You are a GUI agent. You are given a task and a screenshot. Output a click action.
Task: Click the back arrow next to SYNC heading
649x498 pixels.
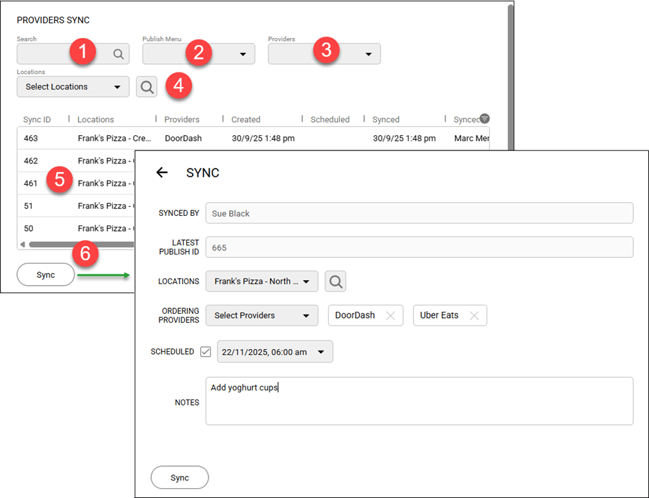point(162,173)
